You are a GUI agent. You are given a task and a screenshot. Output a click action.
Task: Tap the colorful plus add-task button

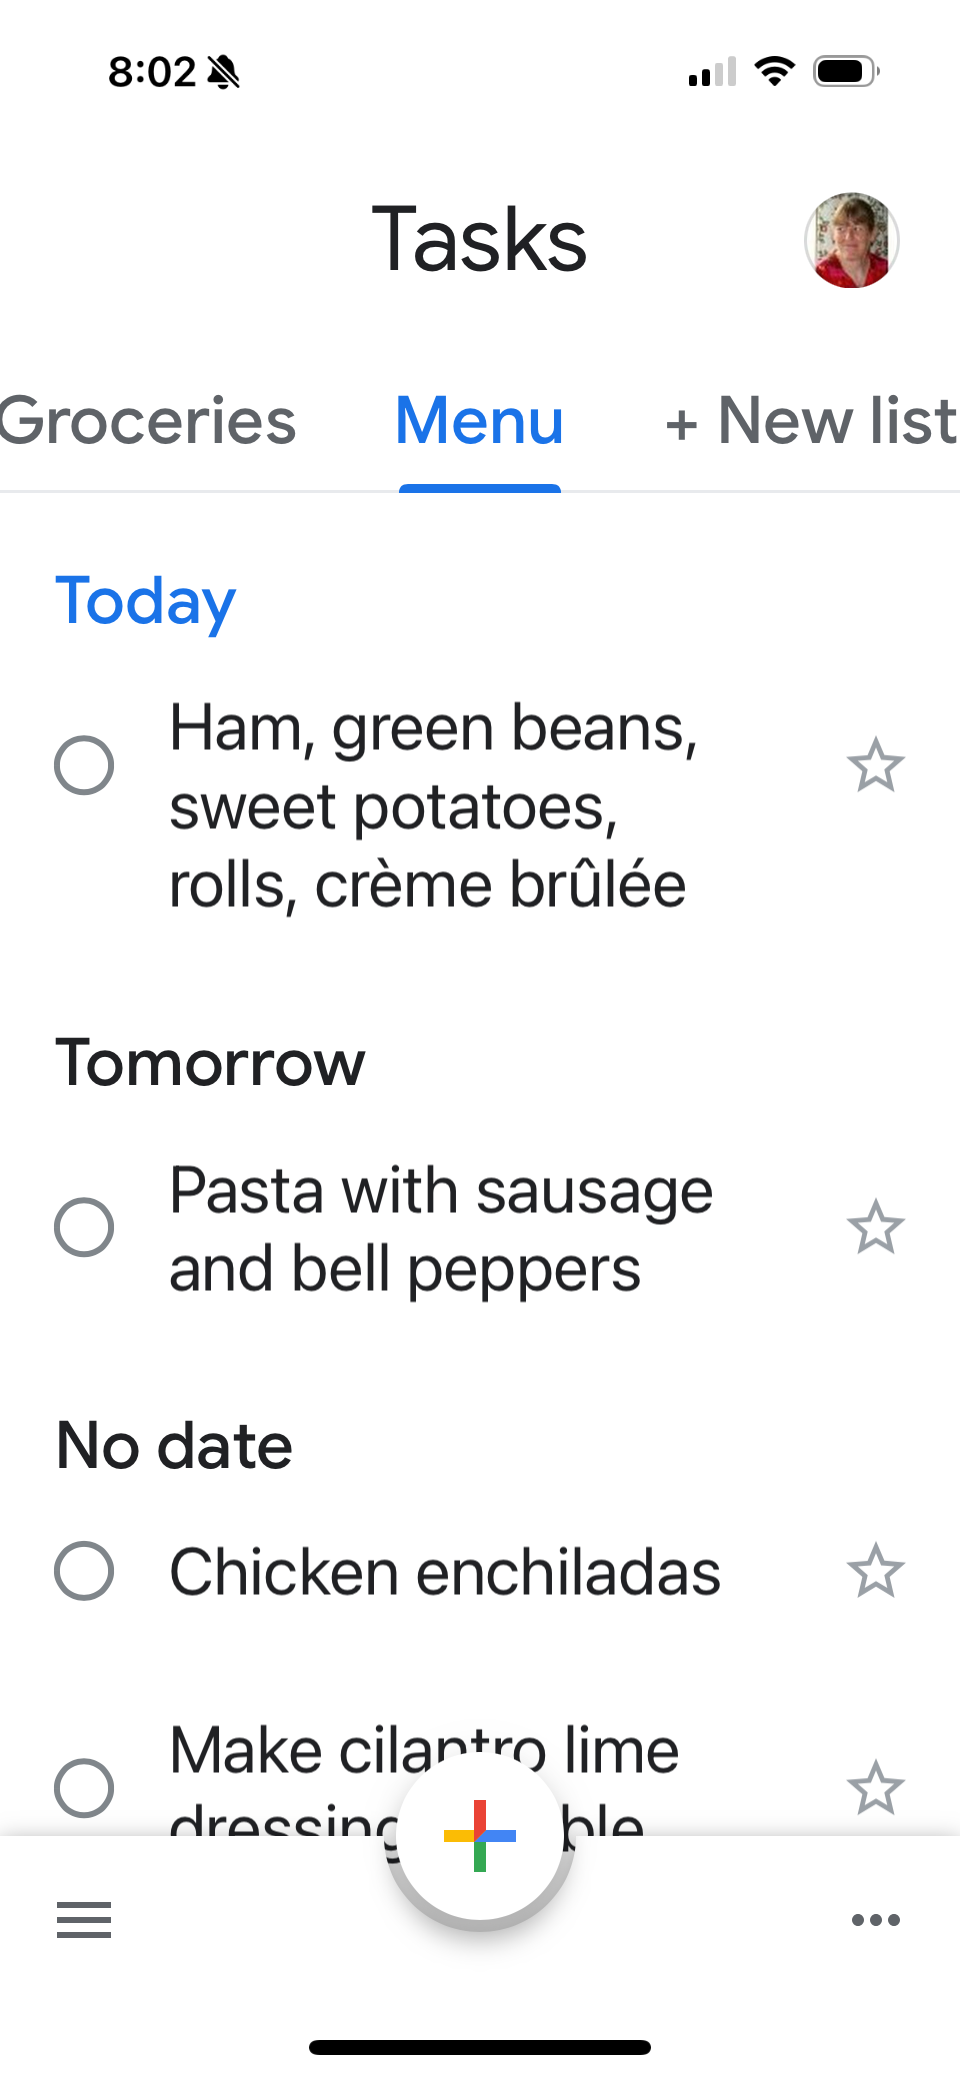coord(480,1835)
